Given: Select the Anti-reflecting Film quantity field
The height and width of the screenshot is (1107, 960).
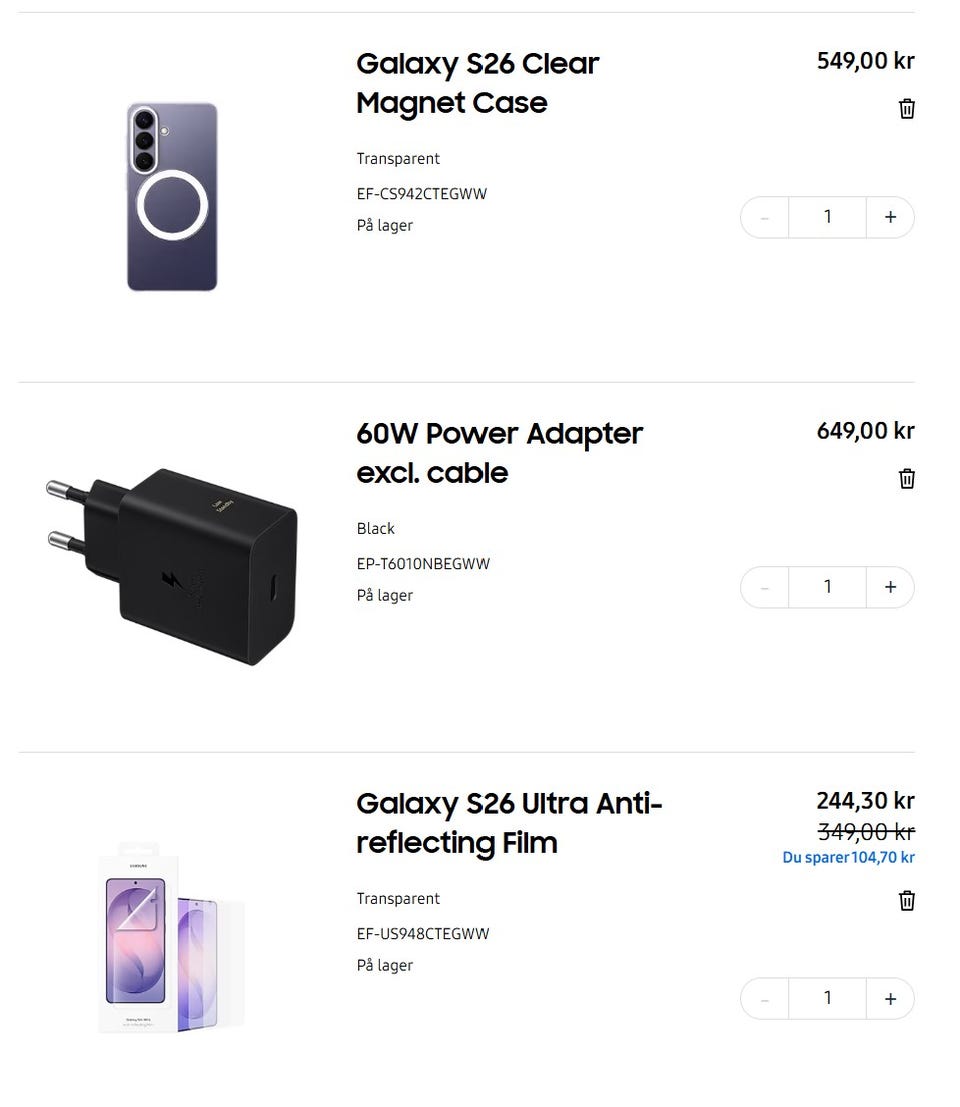Looking at the screenshot, I should pyautogui.click(x=827, y=998).
